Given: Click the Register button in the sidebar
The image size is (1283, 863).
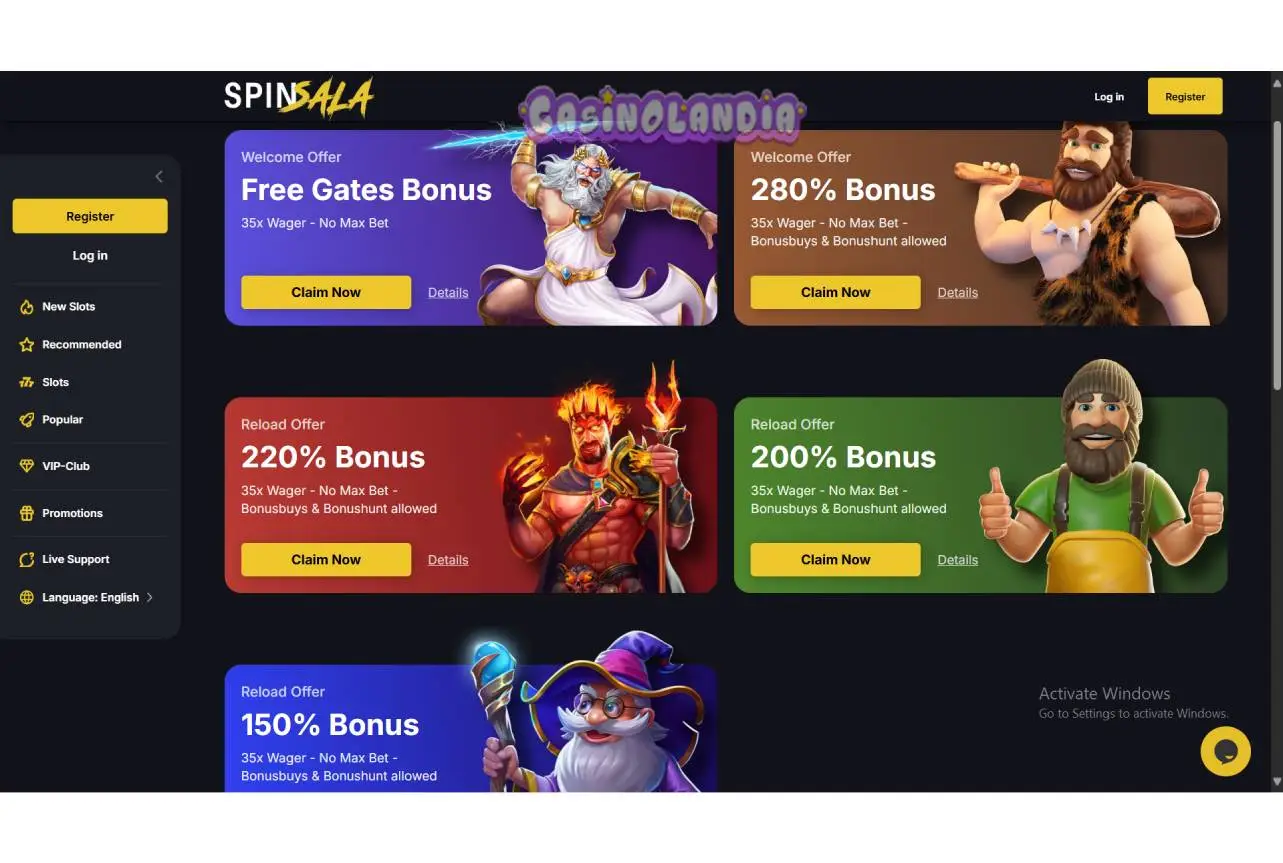Looking at the screenshot, I should [x=90, y=216].
